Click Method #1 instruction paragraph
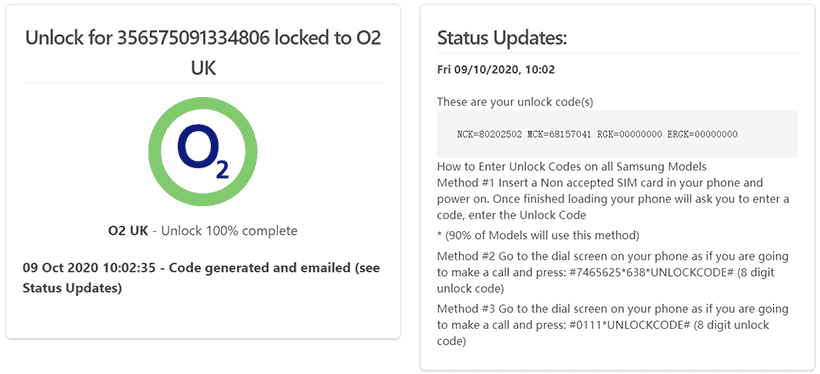Viewport: 820px width, 374px height. (x=613, y=199)
